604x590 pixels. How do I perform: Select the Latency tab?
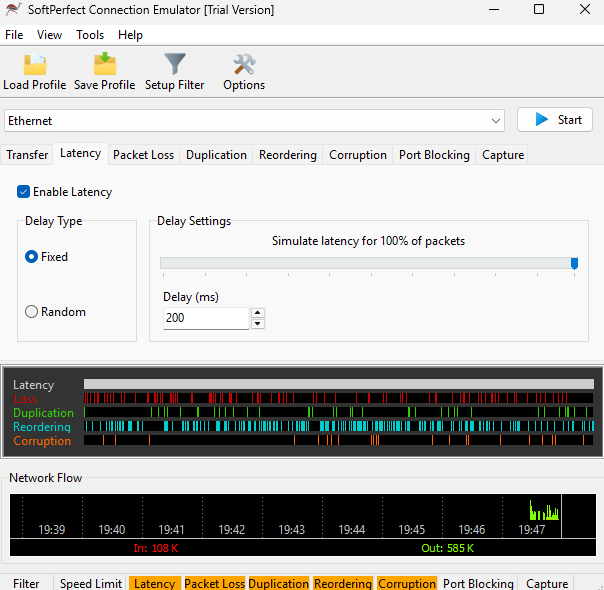(x=81, y=153)
